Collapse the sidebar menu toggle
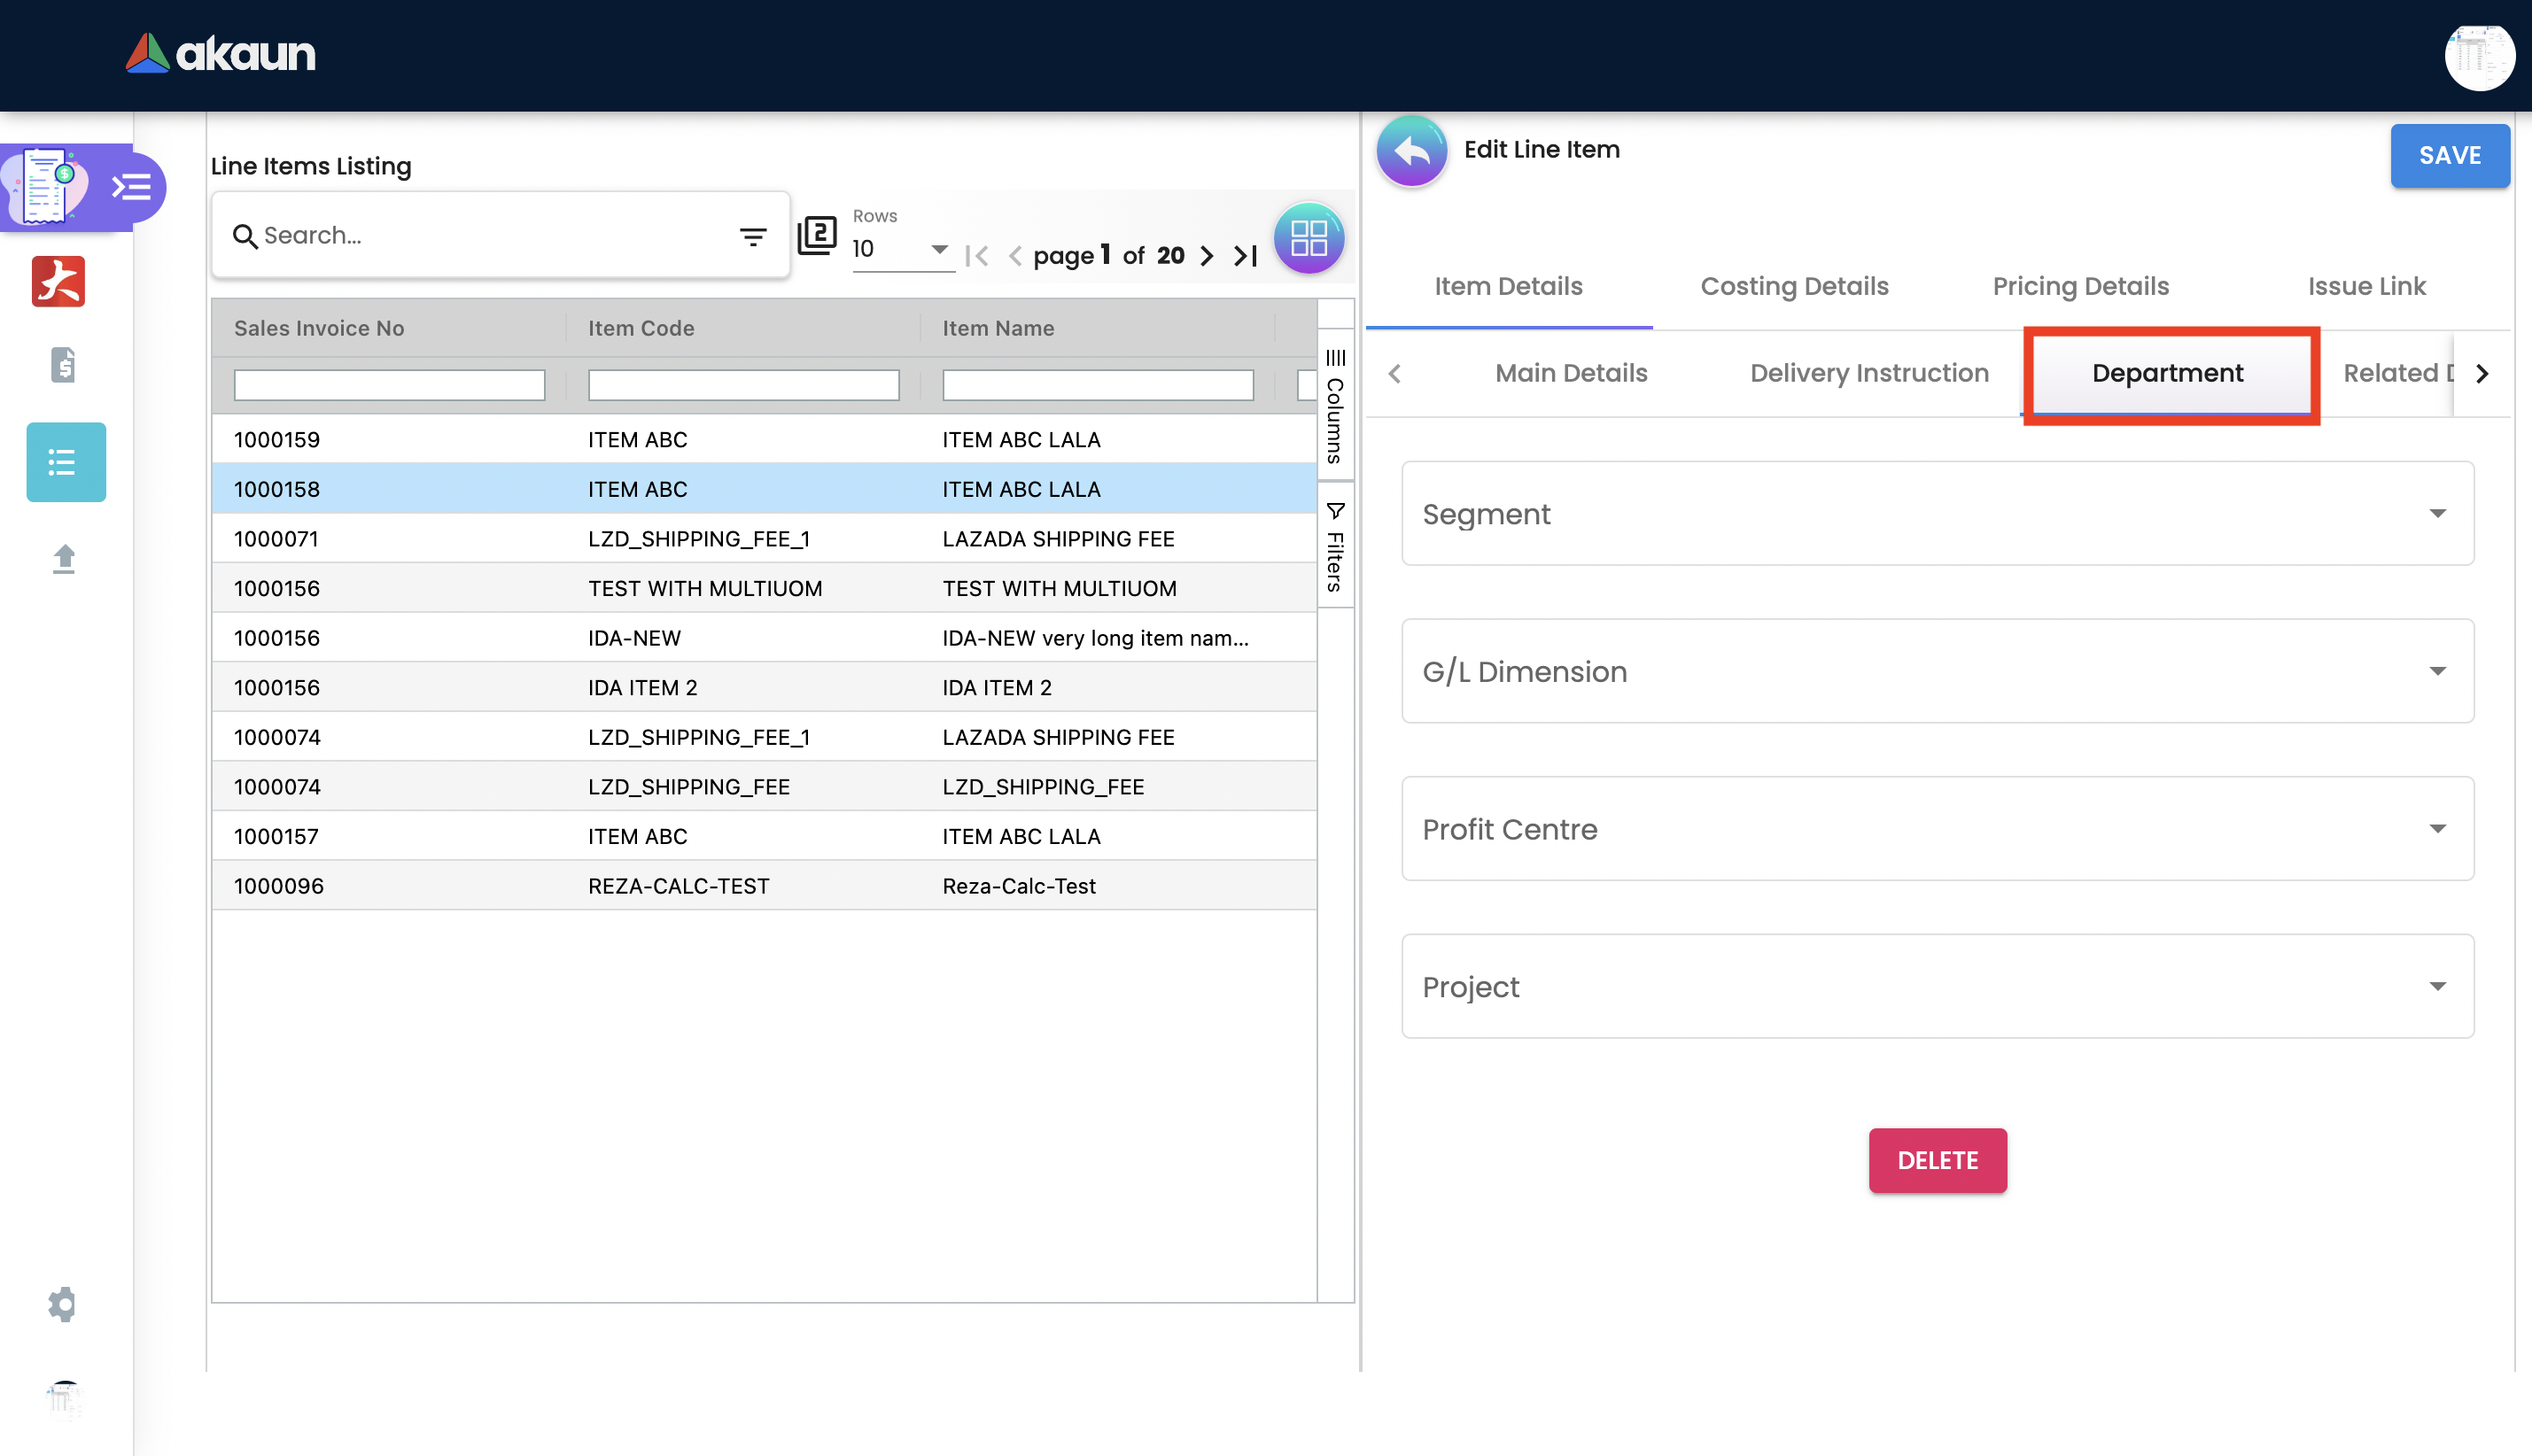 131,187
